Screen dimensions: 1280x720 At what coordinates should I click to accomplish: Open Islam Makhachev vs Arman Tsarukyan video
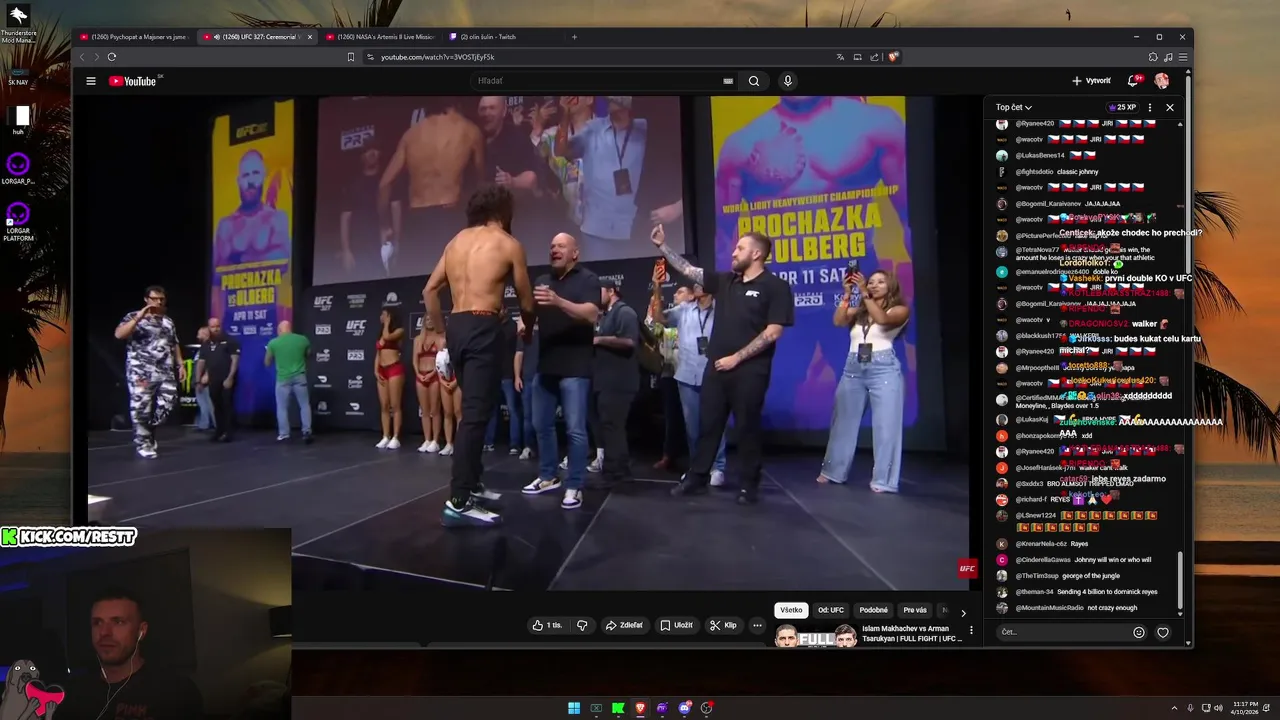point(868,635)
